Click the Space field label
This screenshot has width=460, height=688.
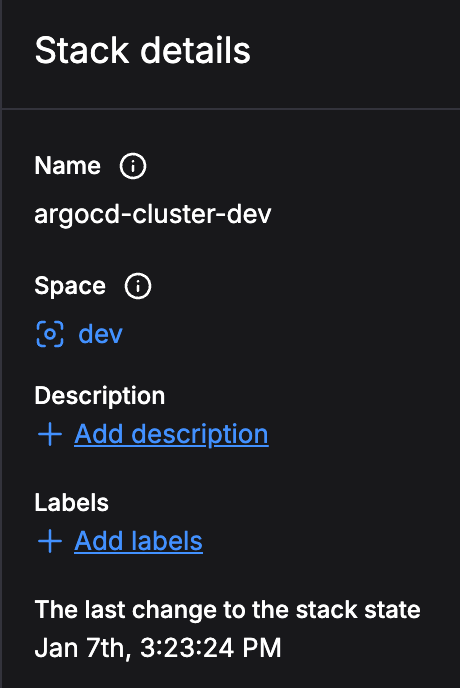click(70, 286)
